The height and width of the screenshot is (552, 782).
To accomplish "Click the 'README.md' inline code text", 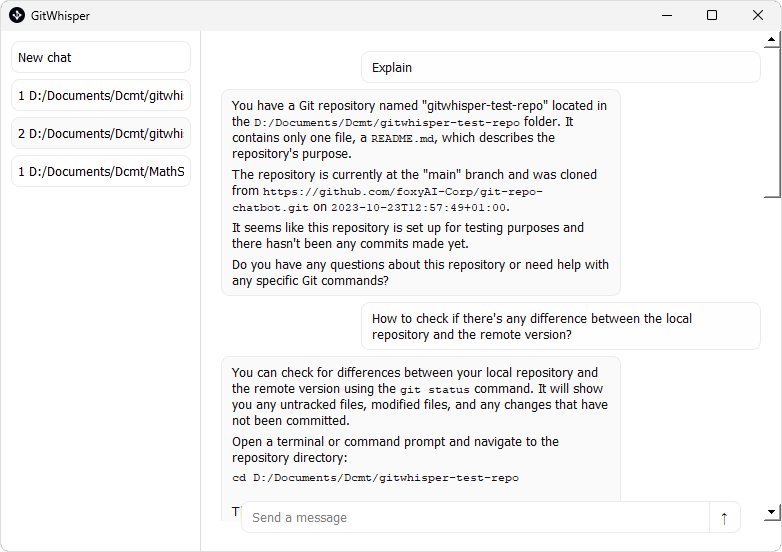I will point(402,138).
